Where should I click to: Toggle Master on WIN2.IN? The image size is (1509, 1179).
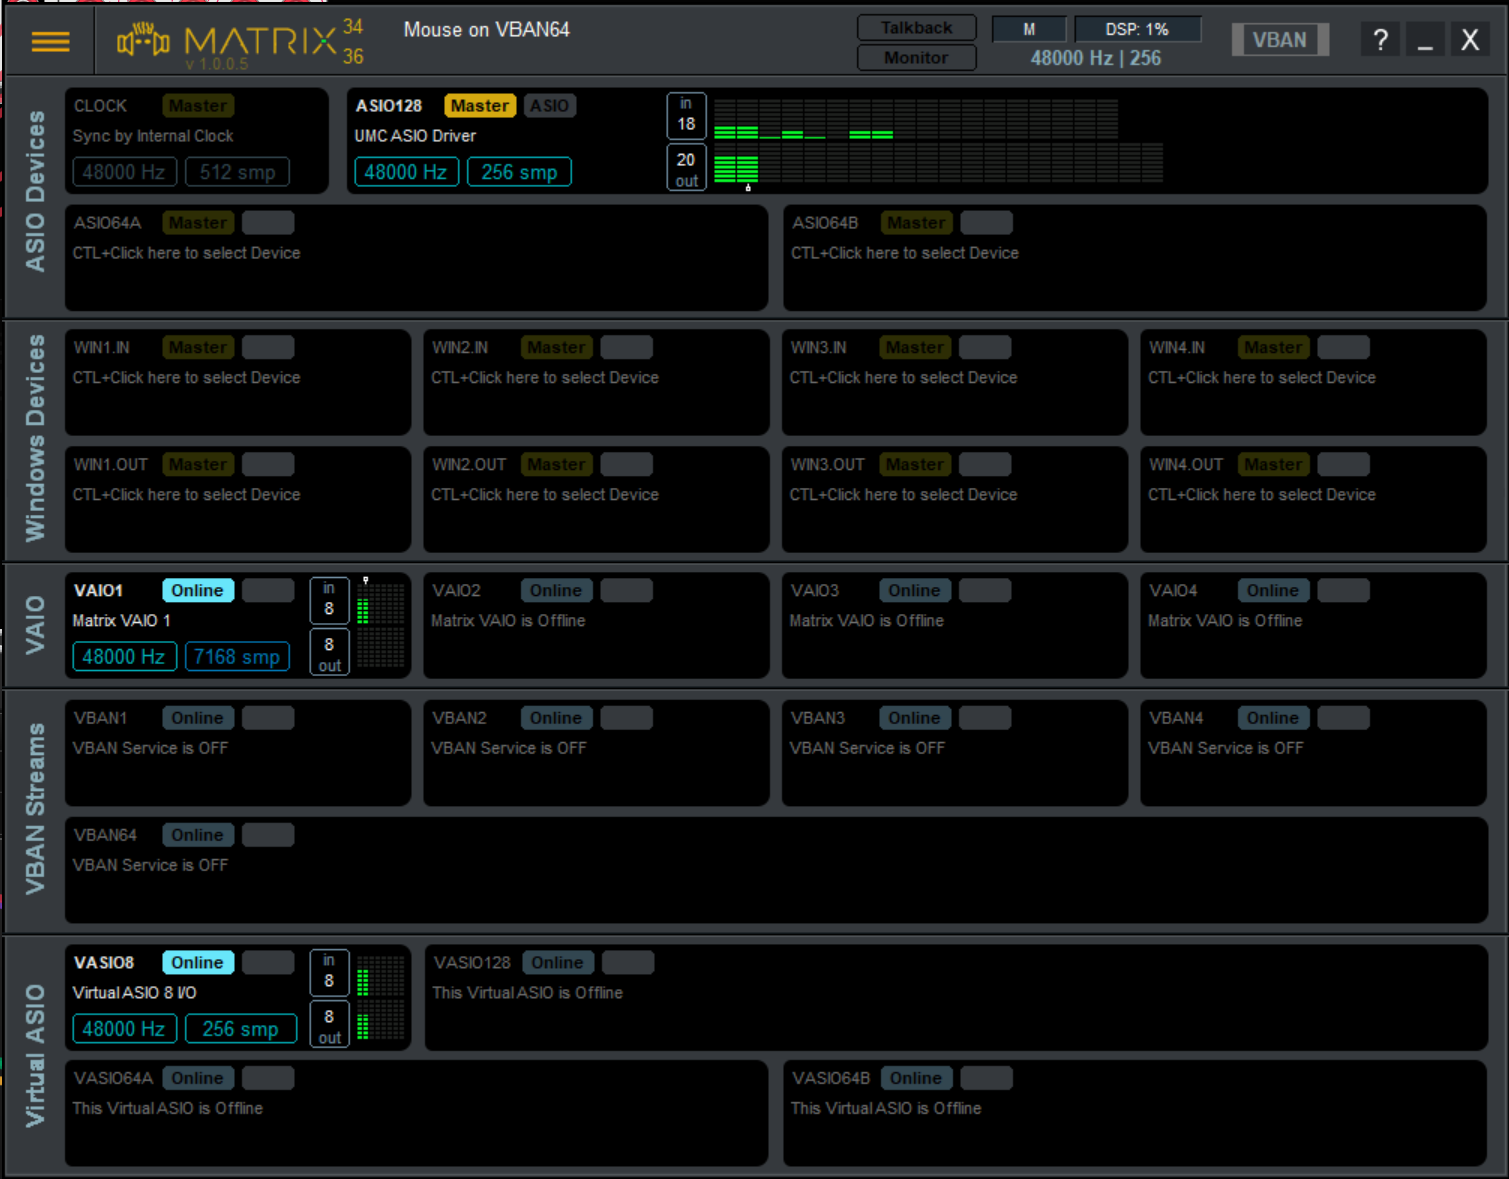(556, 348)
